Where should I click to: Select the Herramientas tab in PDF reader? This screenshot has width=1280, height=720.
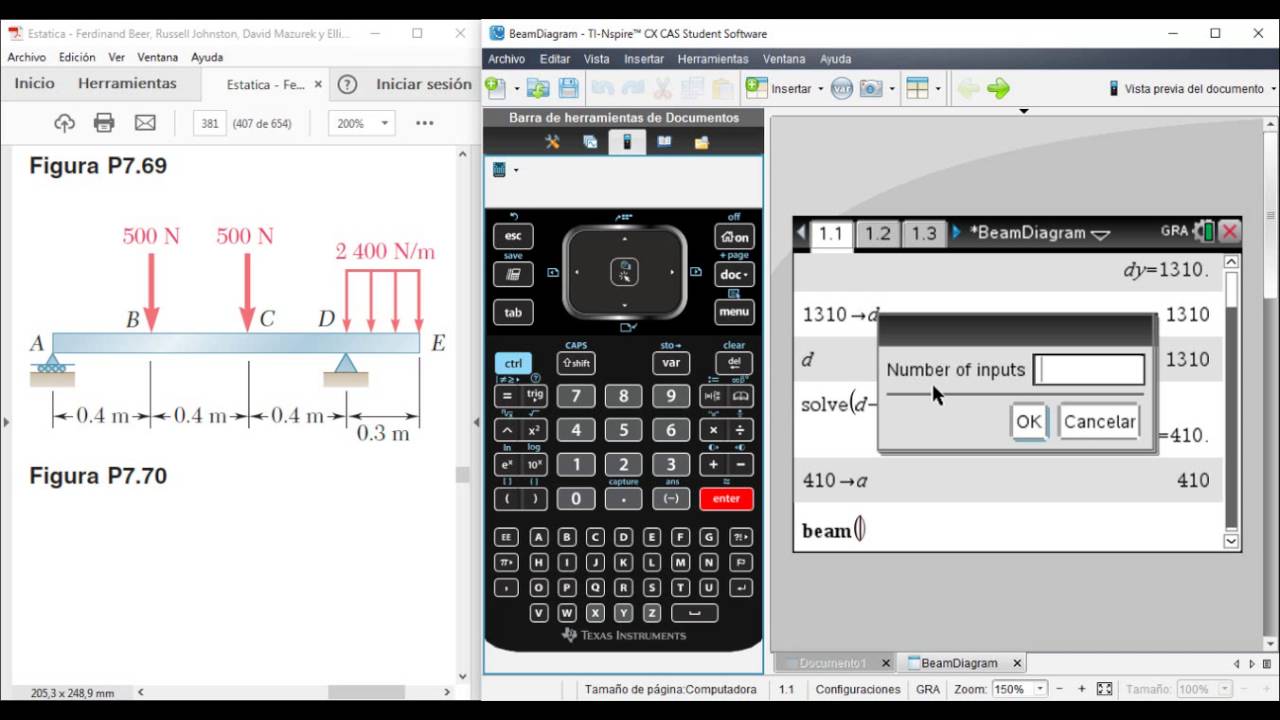click(127, 84)
